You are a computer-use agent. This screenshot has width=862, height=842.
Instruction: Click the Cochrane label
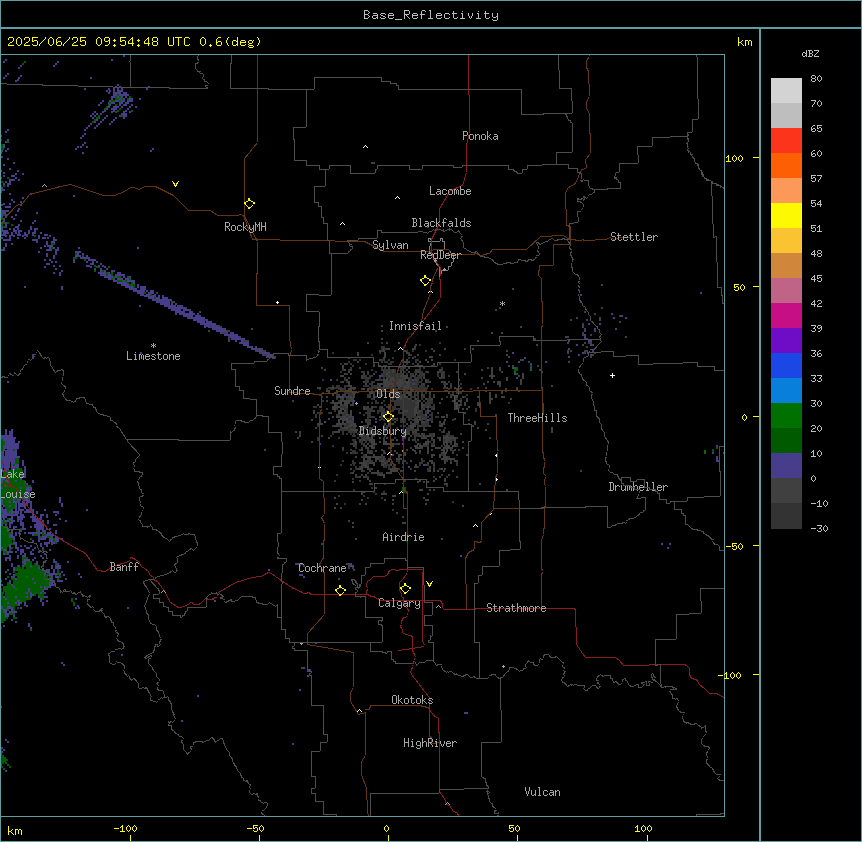pyautogui.click(x=322, y=568)
